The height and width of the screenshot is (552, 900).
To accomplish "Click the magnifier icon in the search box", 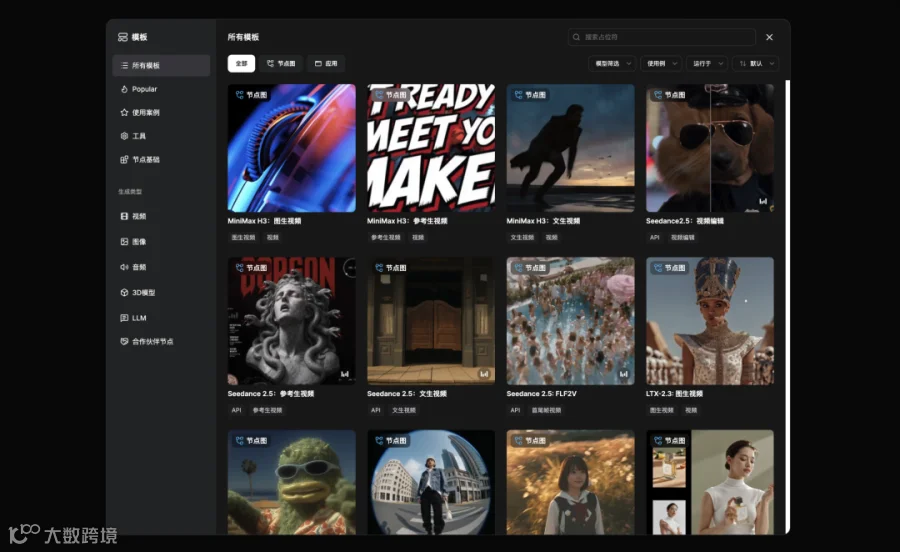I will point(576,37).
